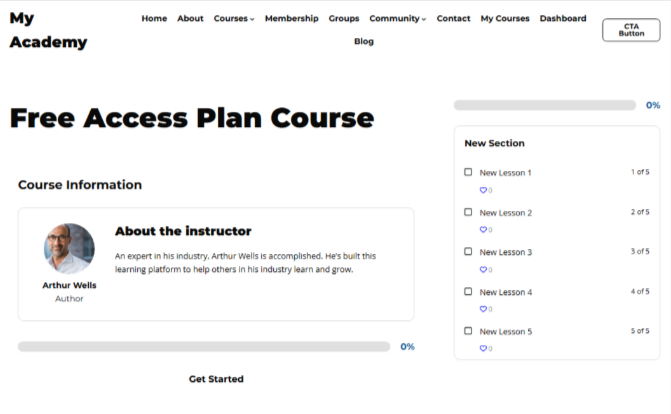The width and height of the screenshot is (671, 414).
Task: Navigate to the Blog page
Action: (x=364, y=42)
